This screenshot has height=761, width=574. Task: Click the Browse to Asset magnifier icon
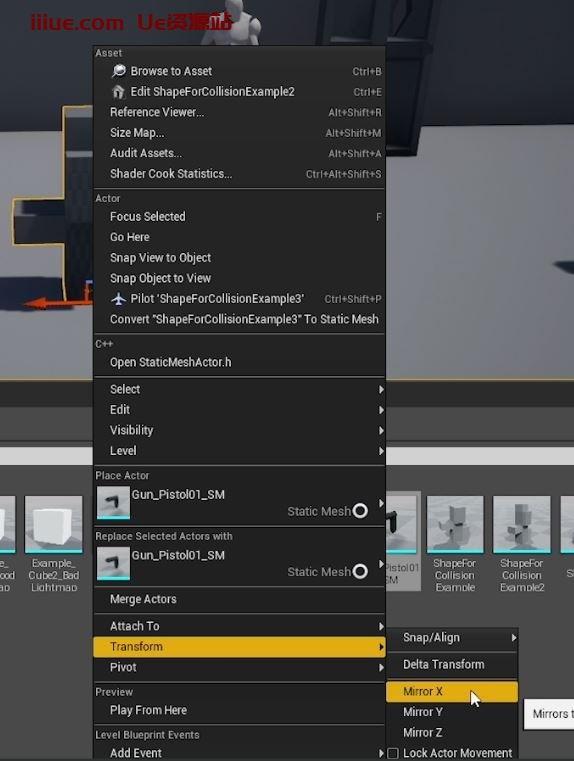(x=118, y=71)
